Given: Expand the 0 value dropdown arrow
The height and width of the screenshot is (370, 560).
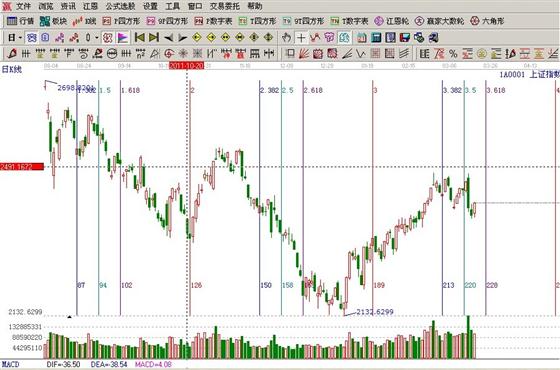Looking at the screenshot, I should coord(96,38).
